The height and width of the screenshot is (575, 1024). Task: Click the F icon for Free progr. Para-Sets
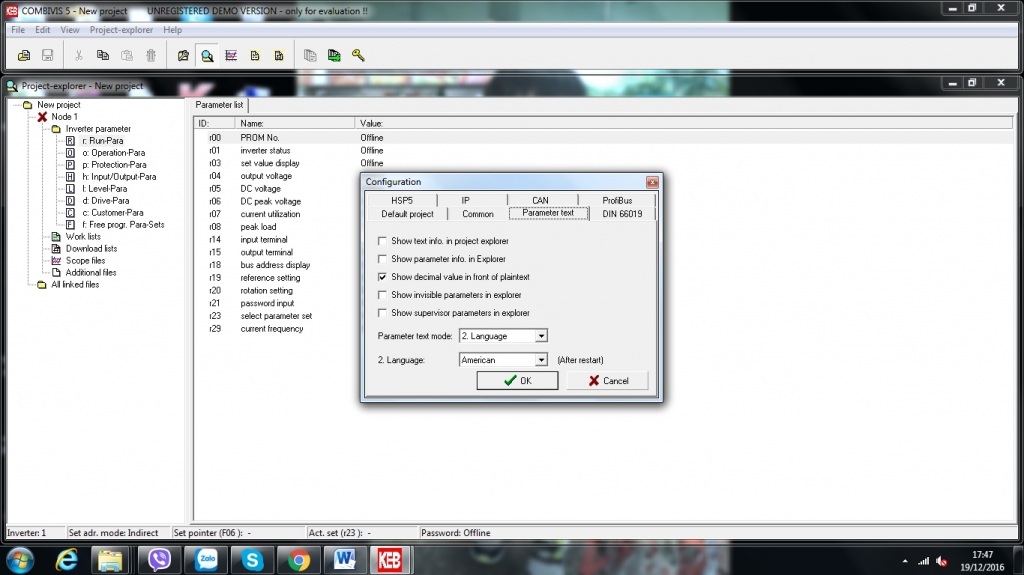coord(70,224)
